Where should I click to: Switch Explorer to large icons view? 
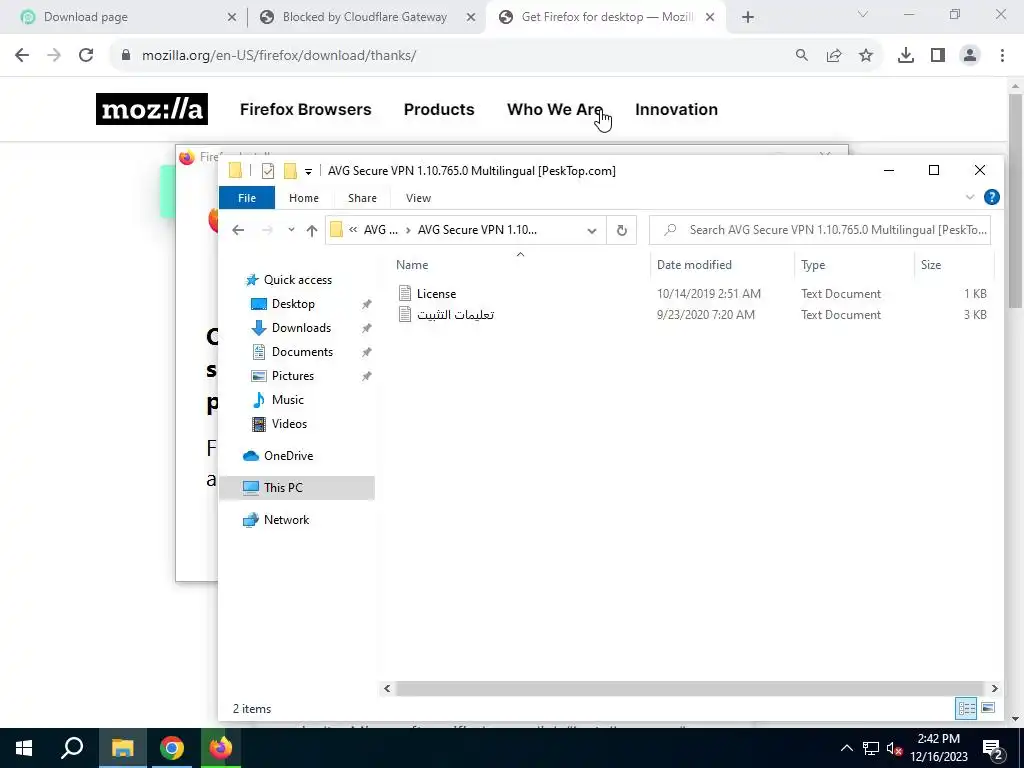click(988, 709)
